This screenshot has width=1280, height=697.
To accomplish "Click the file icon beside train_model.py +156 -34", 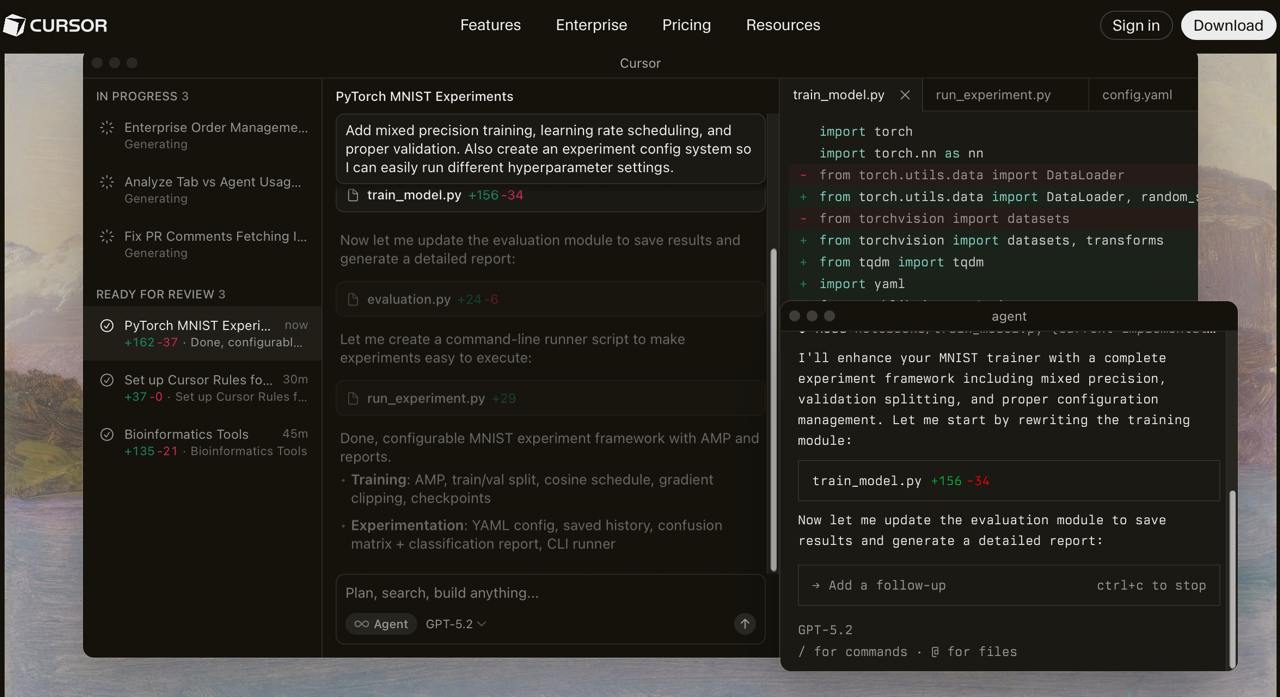I will tap(353, 195).
